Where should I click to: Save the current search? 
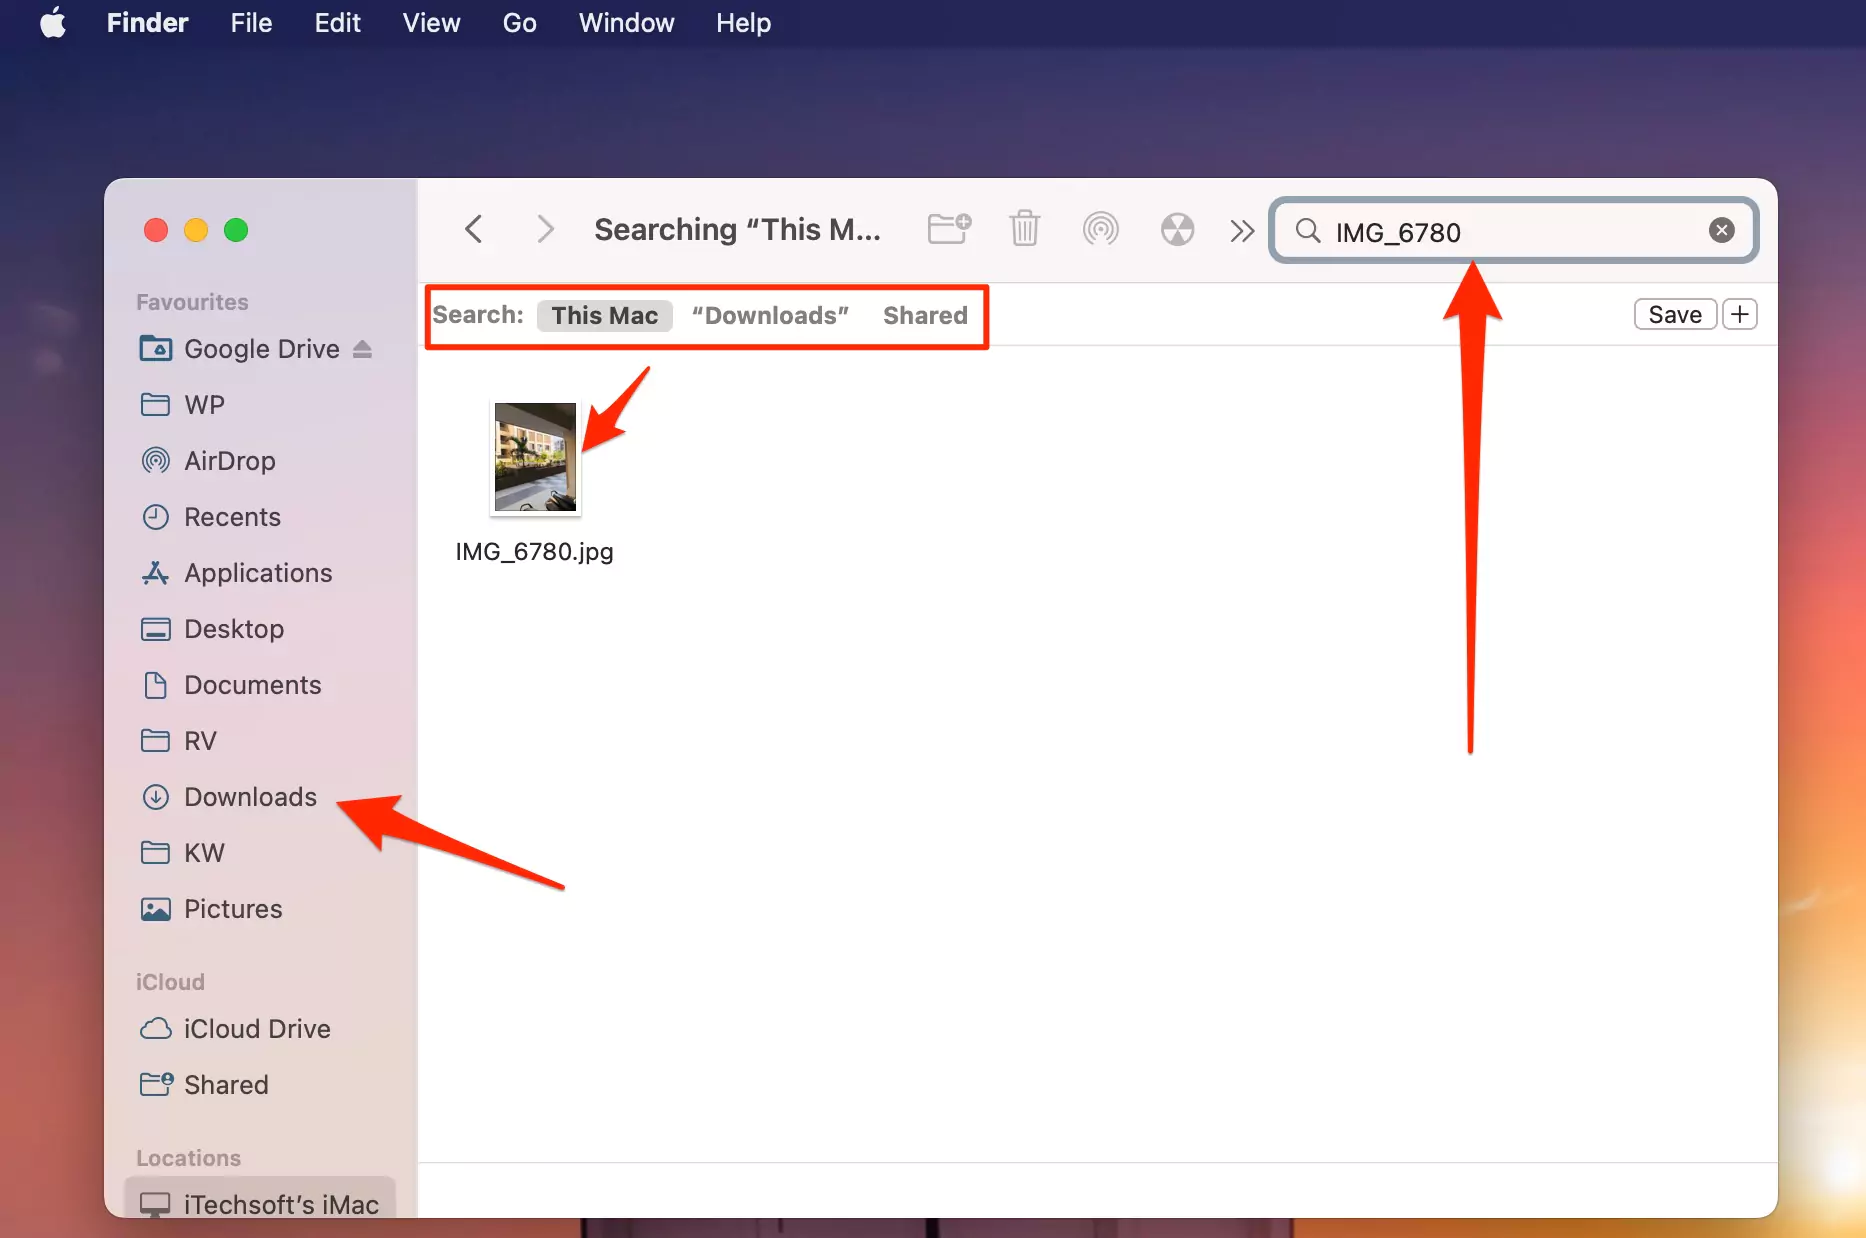(x=1675, y=314)
